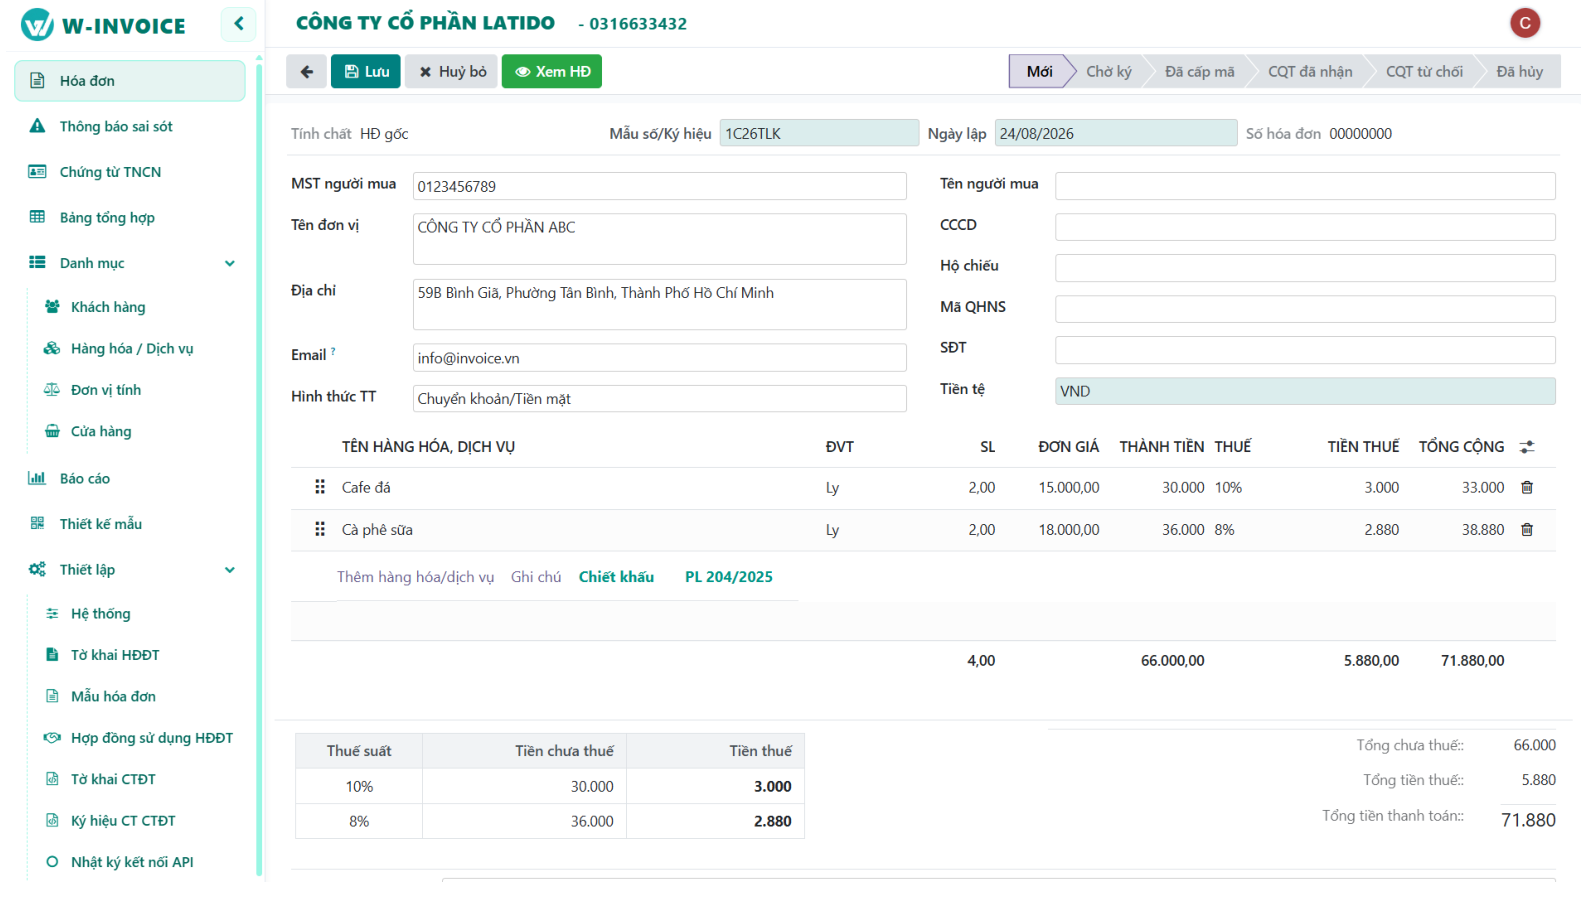Select the Đã hủy status step

(x=1519, y=71)
